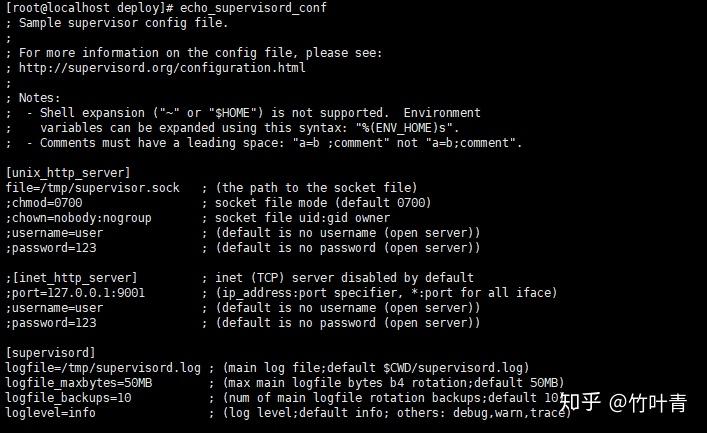This screenshot has width=707, height=433.
Task: Click the logfile=/tmp/supervisord.log setting
Action: click(104, 368)
